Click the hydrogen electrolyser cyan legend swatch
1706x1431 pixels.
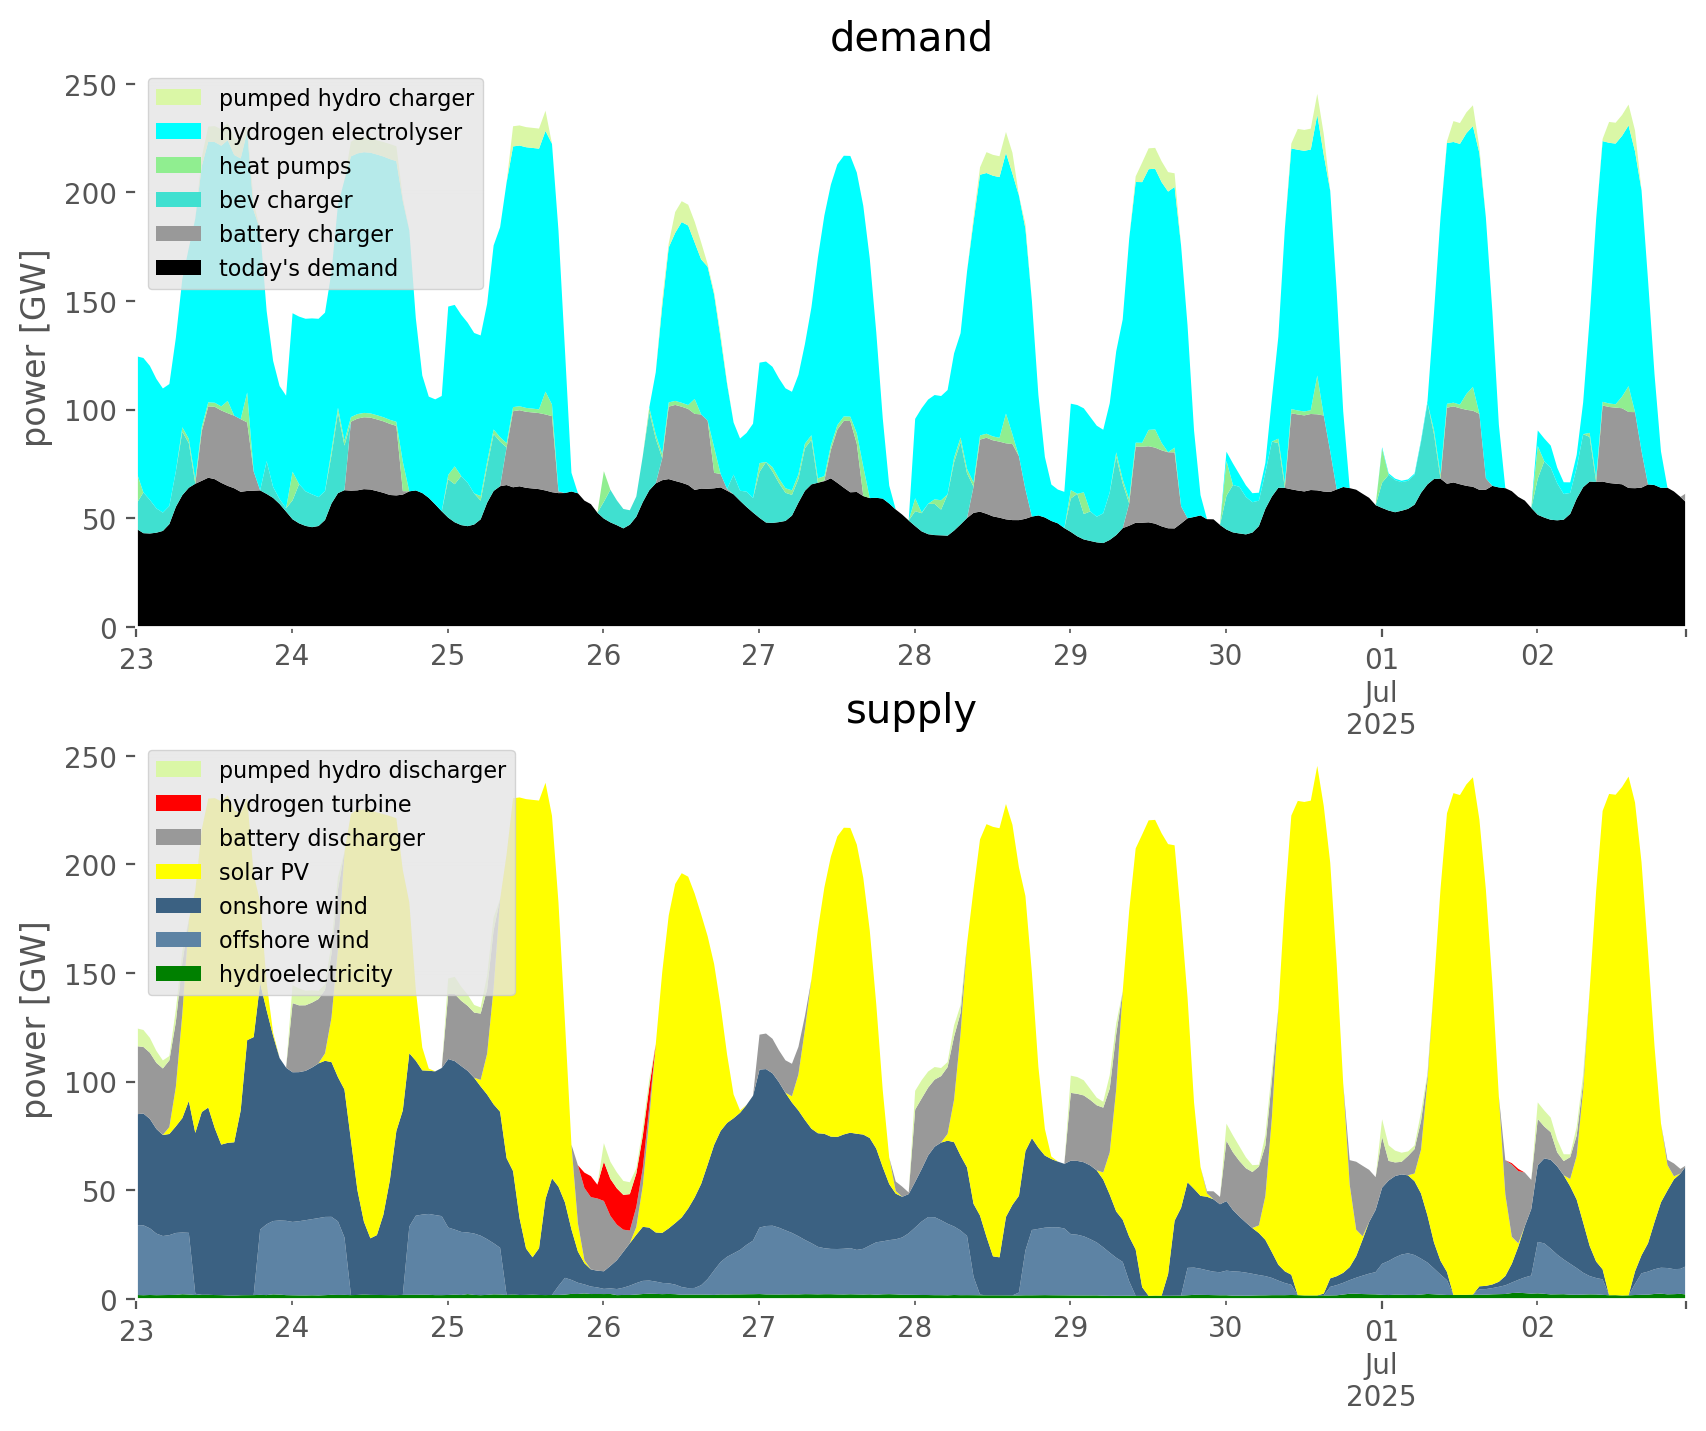tap(179, 132)
